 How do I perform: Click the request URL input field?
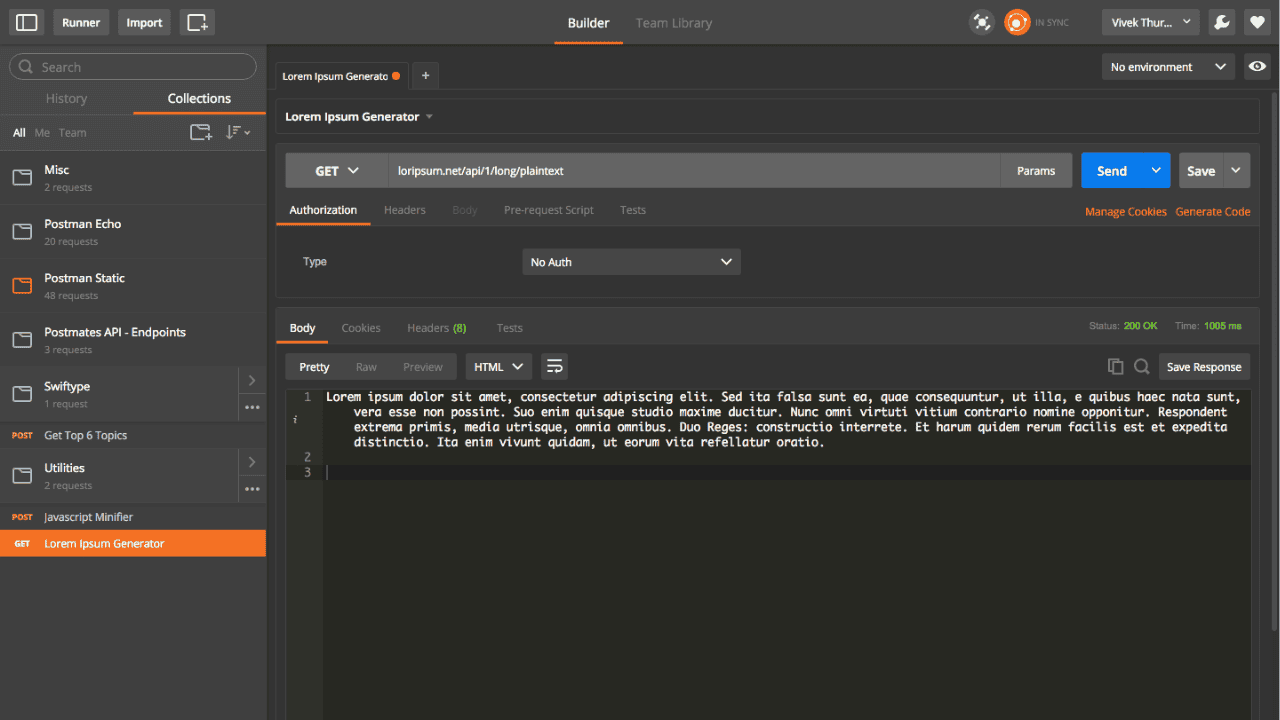click(x=695, y=171)
